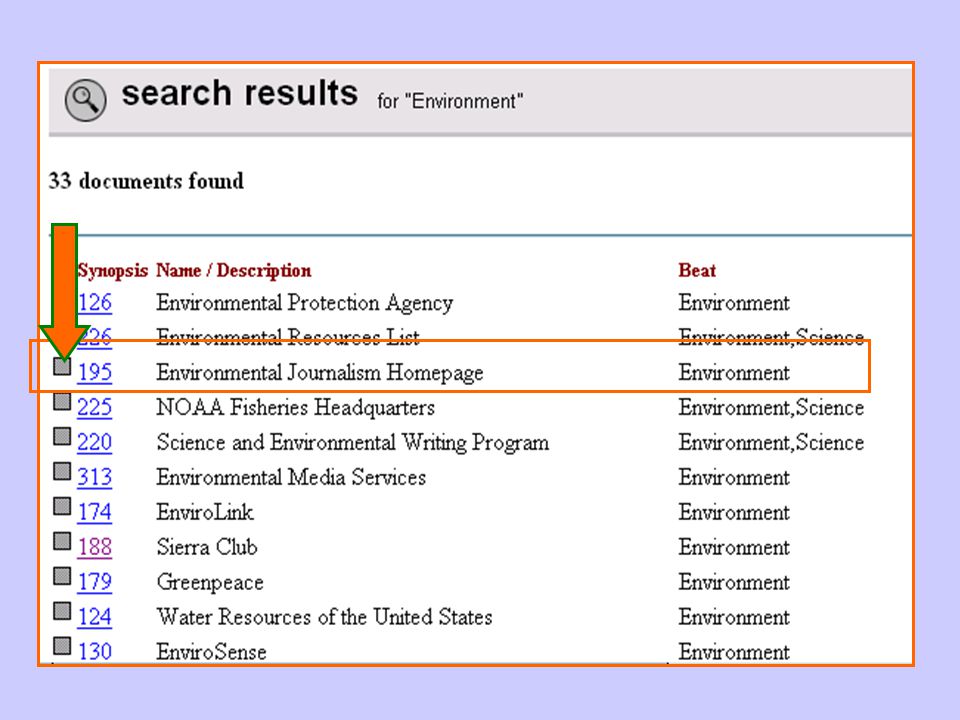Open synopsis link 220
The image size is (960, 720).
point(95,442)
